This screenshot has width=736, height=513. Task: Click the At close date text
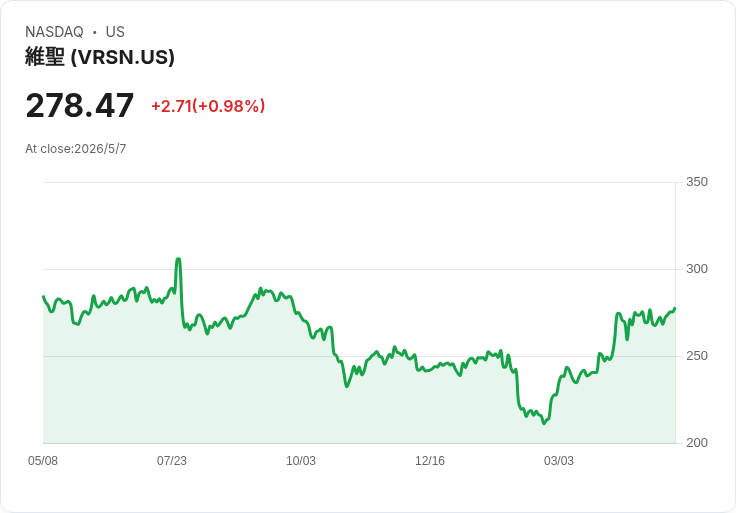[76, 149]
